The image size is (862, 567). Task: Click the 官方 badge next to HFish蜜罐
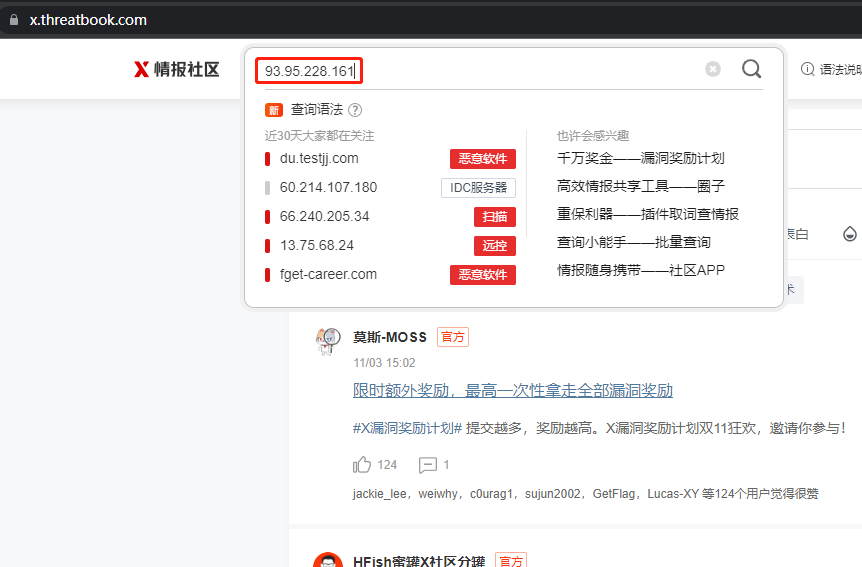pyautogui.click(x=511, y=560)
